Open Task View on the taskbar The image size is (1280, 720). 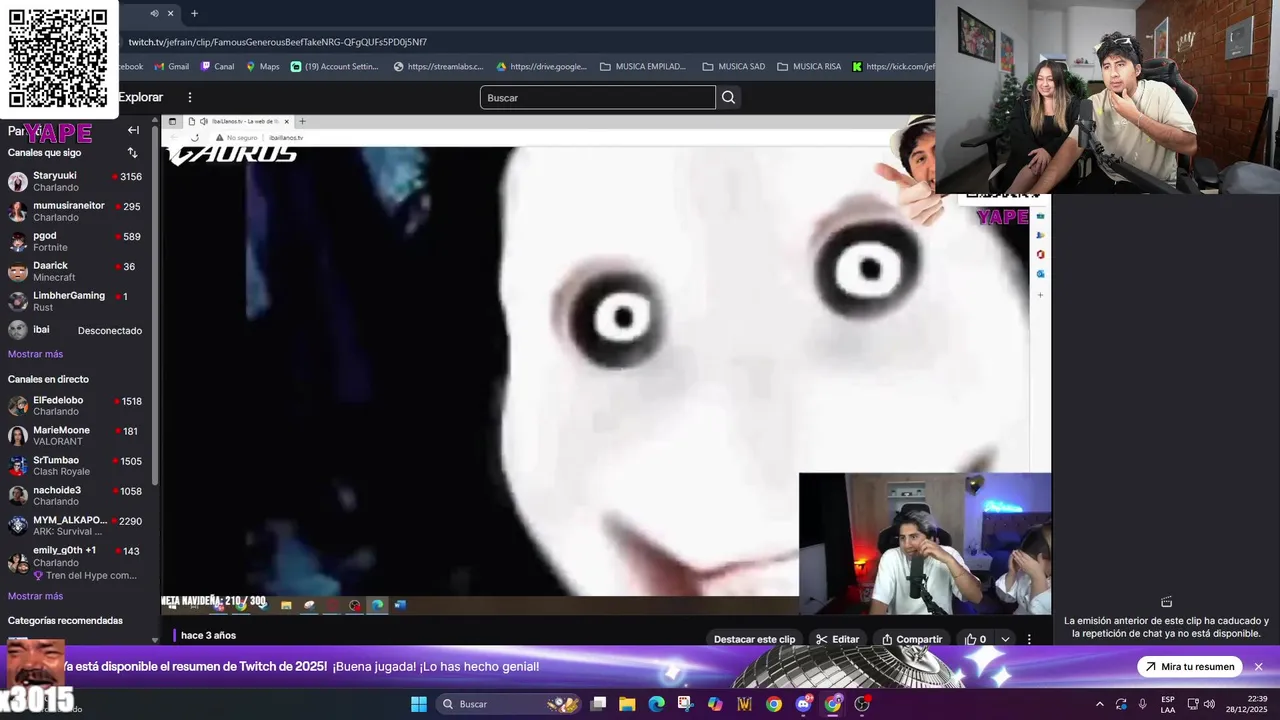pos(598,704)
